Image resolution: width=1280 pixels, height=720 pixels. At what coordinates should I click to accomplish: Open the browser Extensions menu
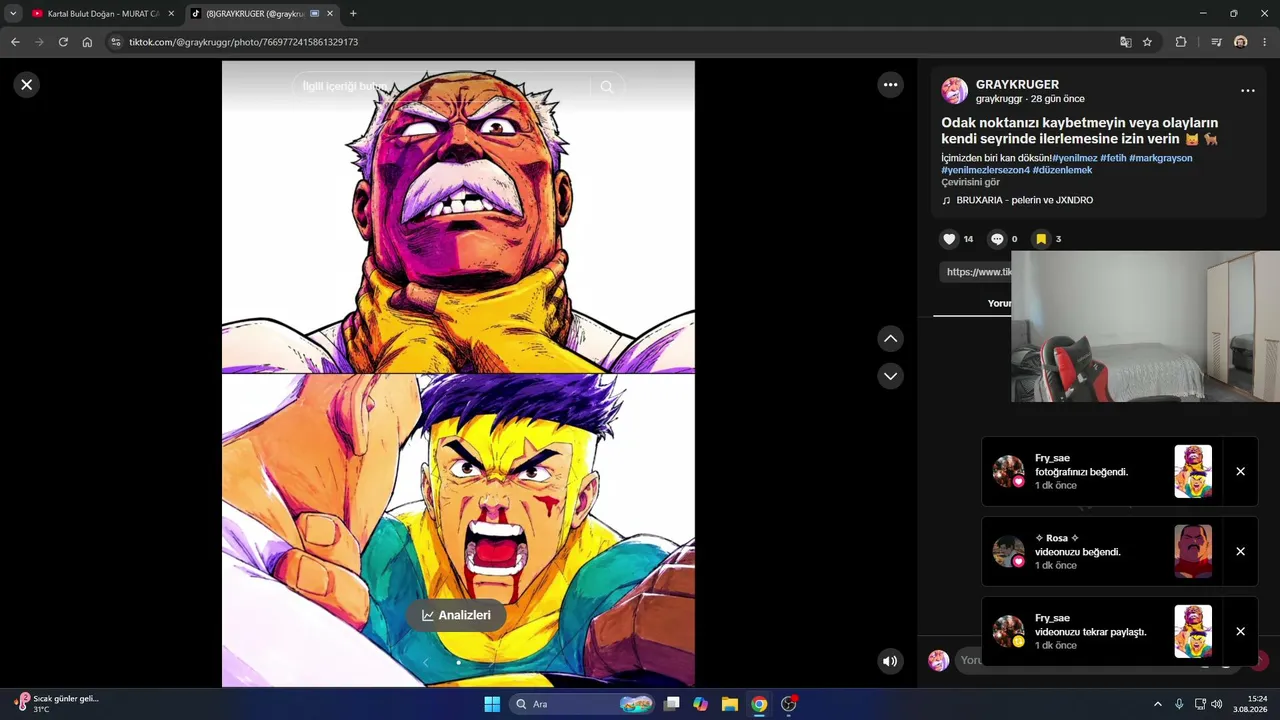pos(1181,42)
